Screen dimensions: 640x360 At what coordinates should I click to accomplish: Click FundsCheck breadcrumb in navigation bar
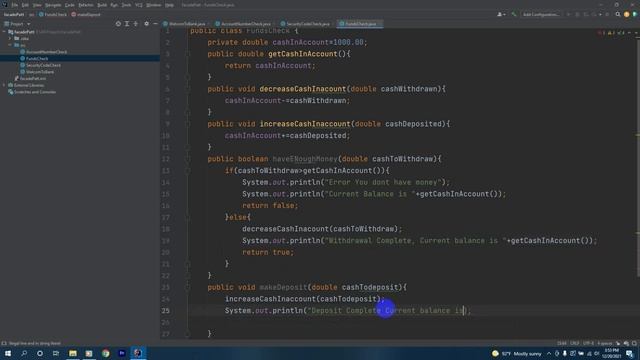pyautogui.click(x=53, y=14)
